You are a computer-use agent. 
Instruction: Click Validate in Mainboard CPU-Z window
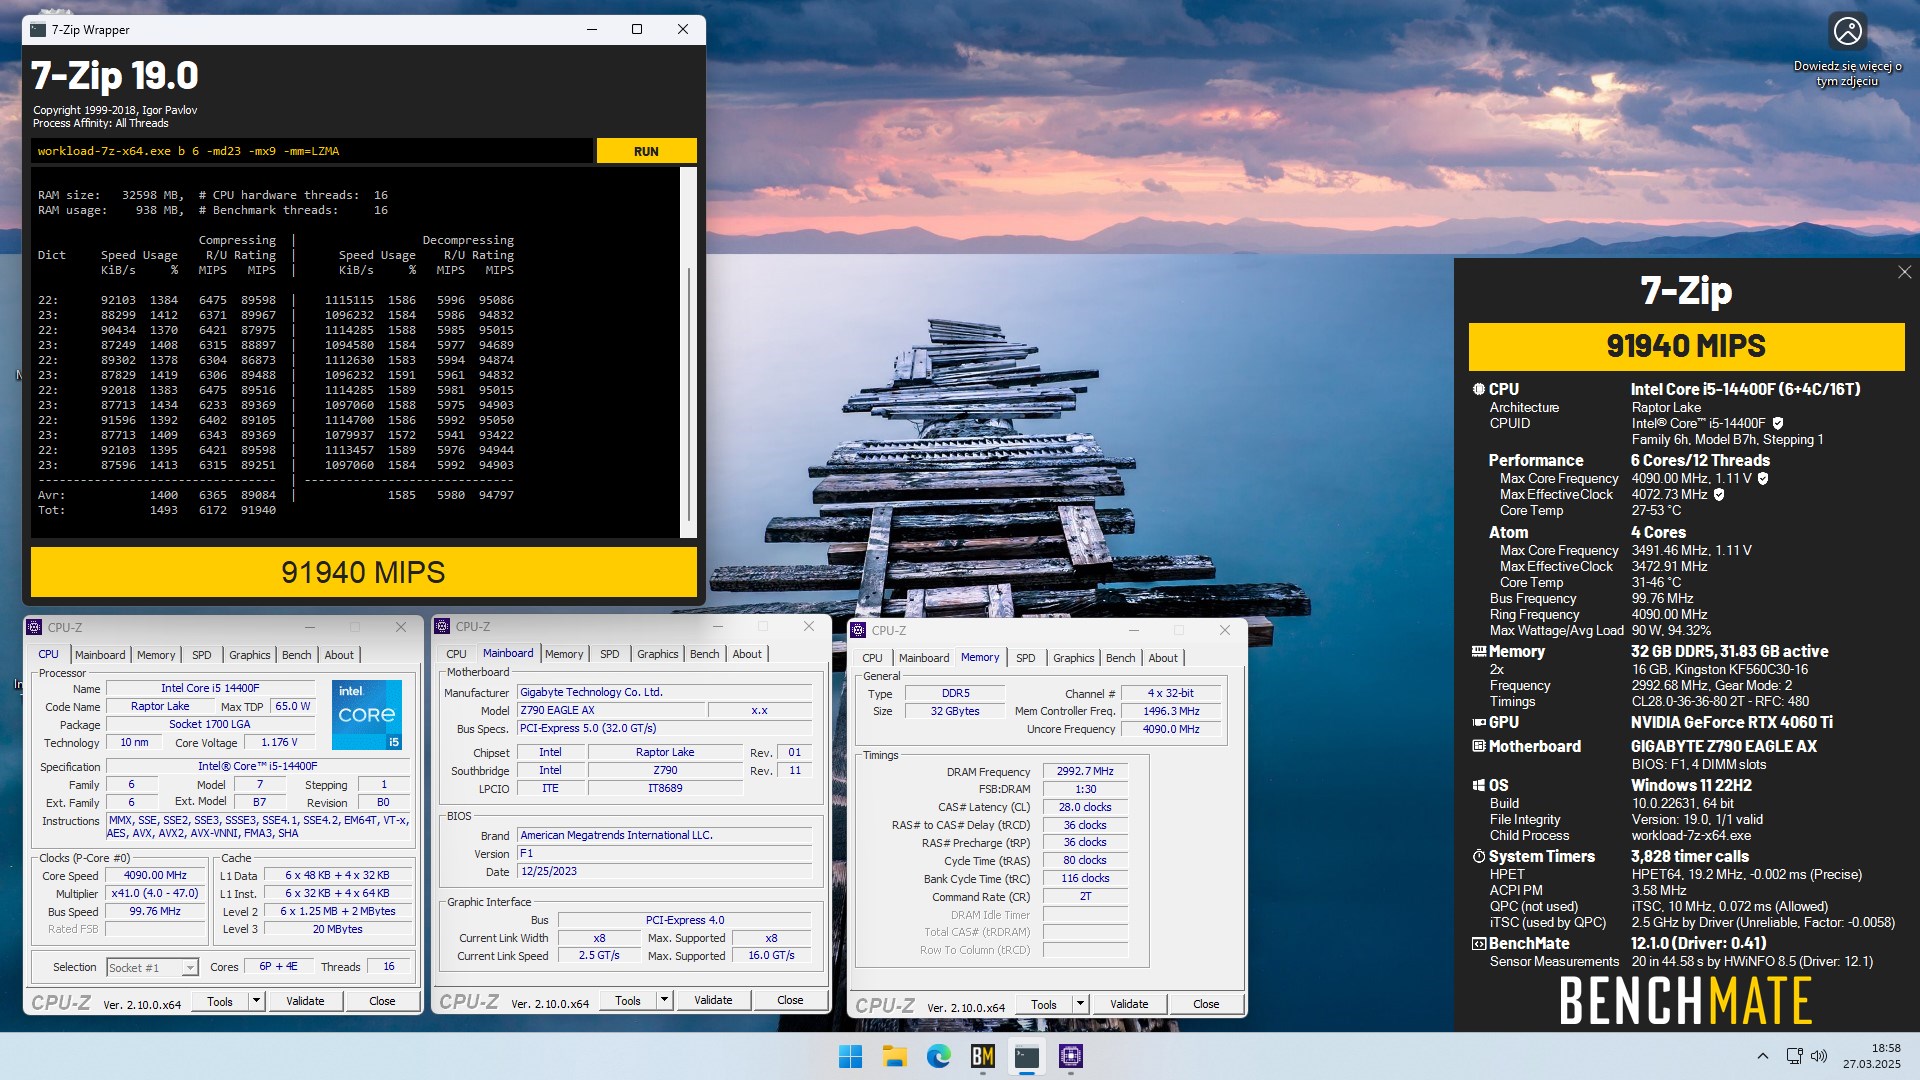click(x=713, y=1000)
